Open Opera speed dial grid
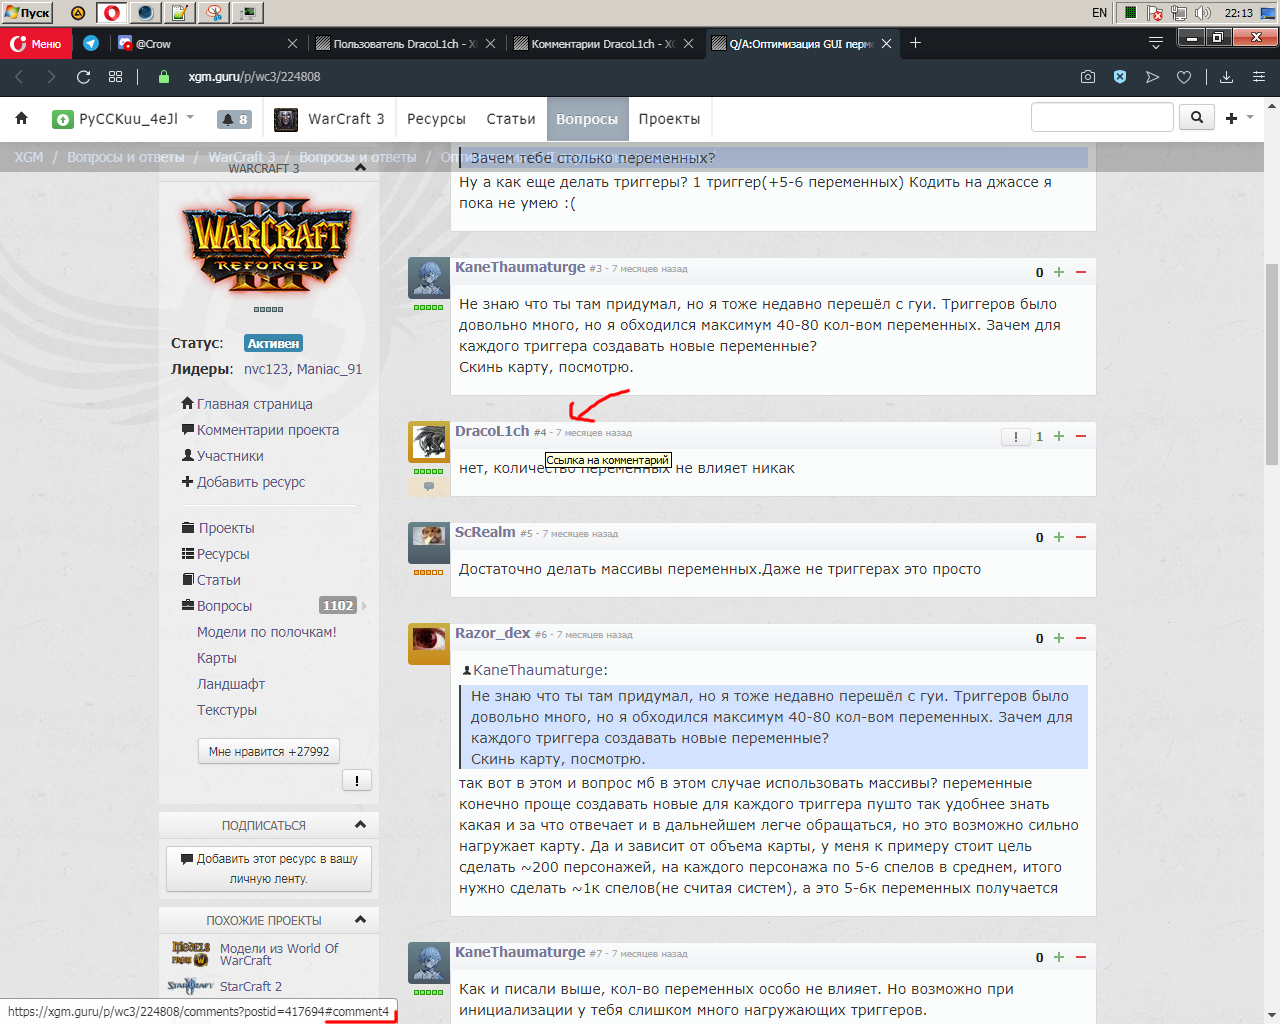This screenshot has width=1280, height=1024. pos(116,77)
